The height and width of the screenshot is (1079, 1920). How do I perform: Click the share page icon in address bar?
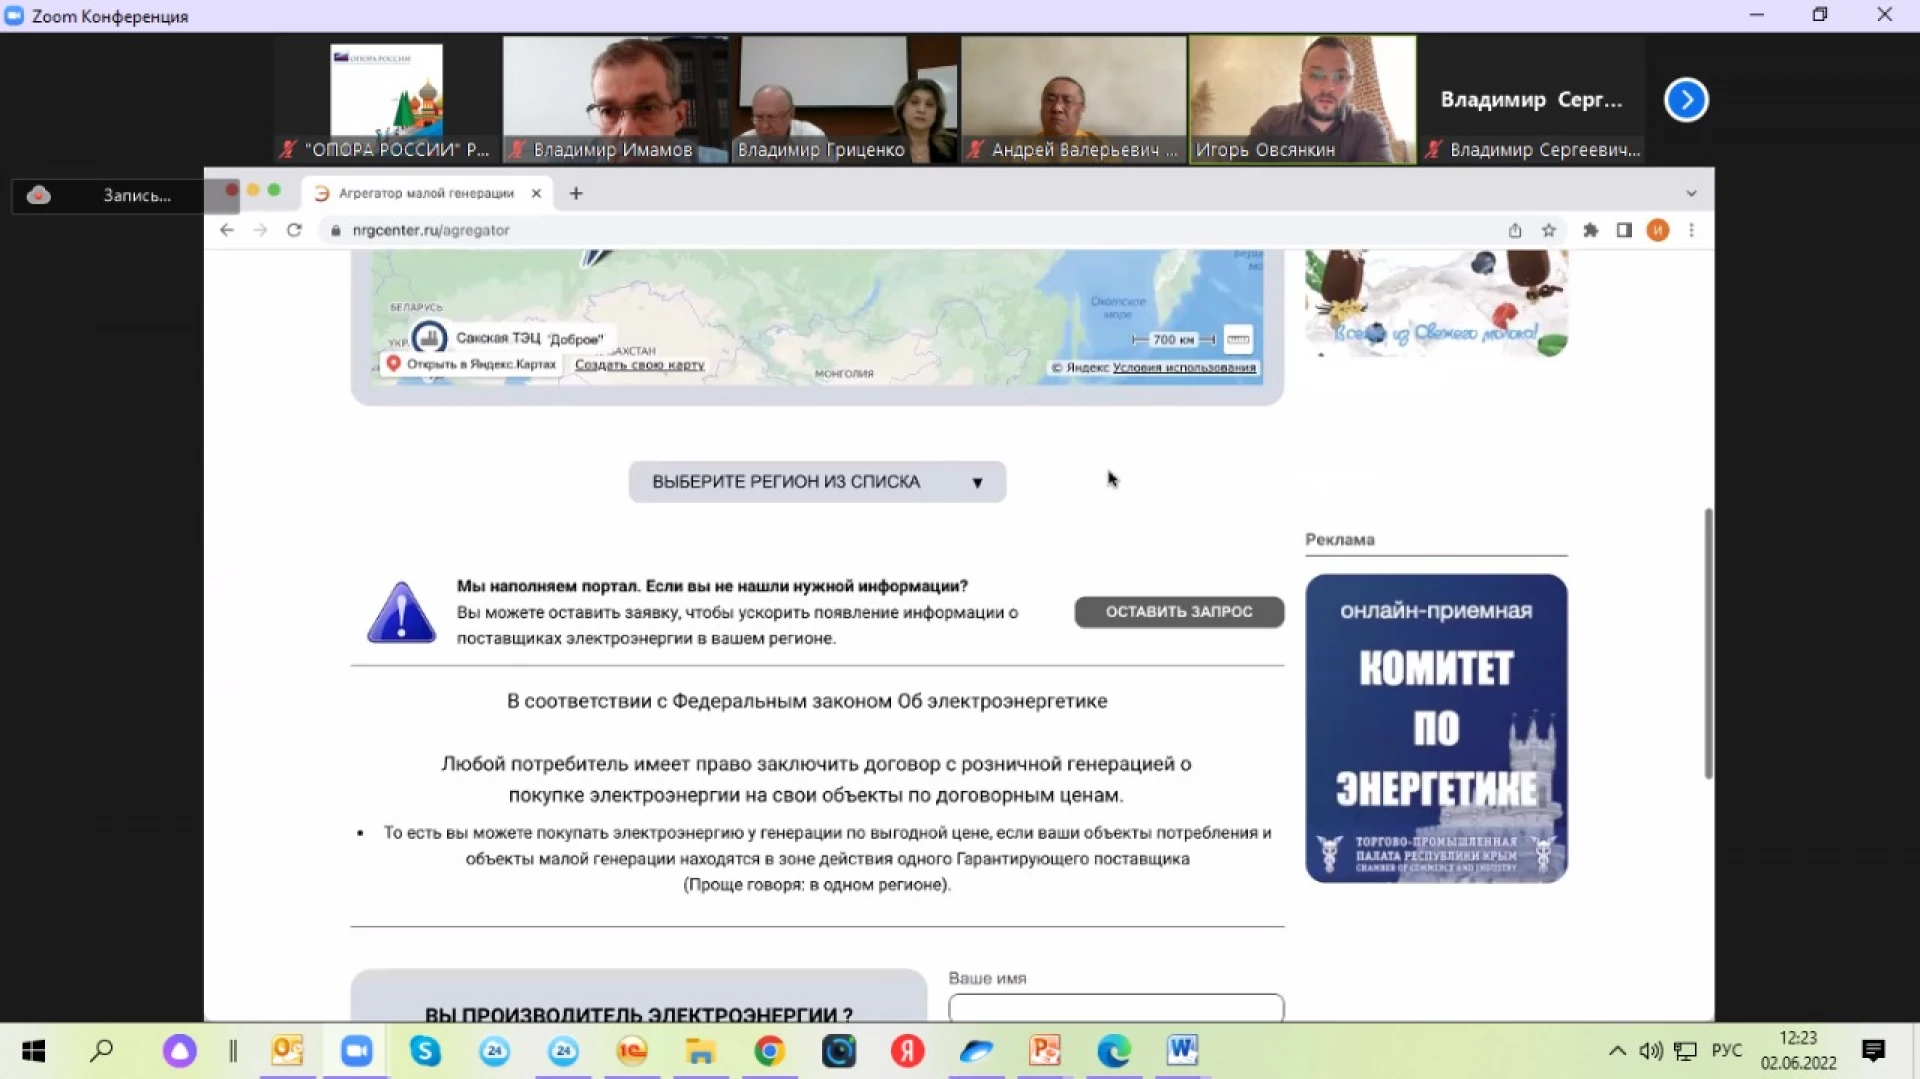point(1515,230)
